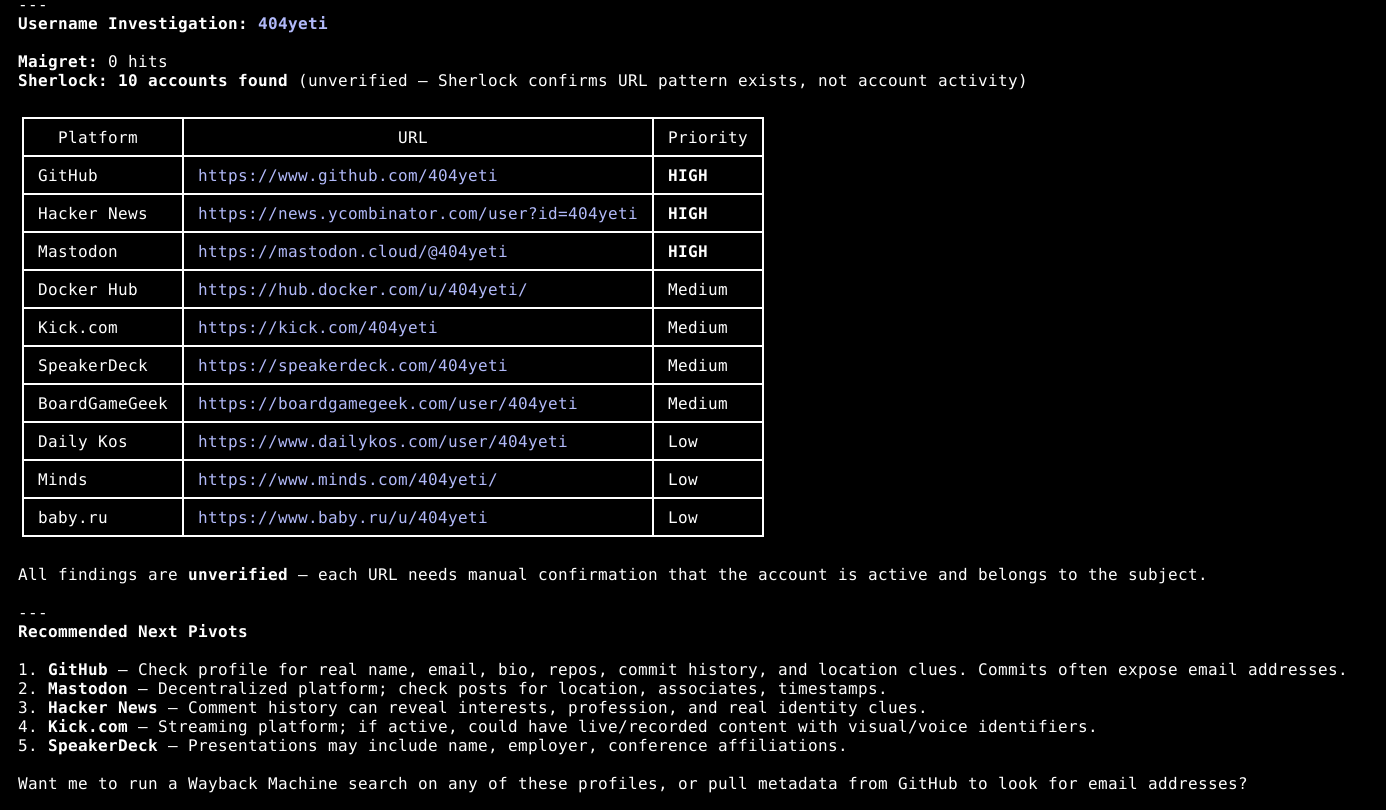This screenshot has width=1386, height=810.
Task: Open the kick.com/404yeti link
Action: coord(317,327)
